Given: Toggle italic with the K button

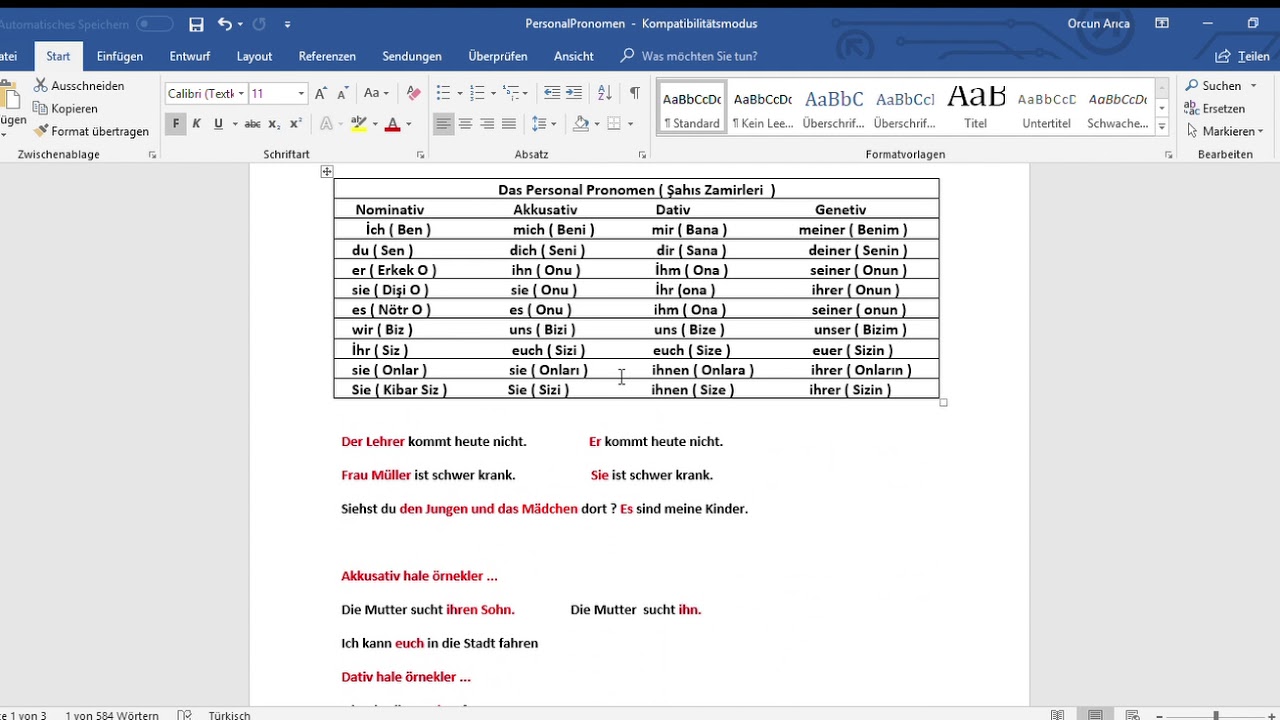Looking at the screenshot, I should [196, 124].
